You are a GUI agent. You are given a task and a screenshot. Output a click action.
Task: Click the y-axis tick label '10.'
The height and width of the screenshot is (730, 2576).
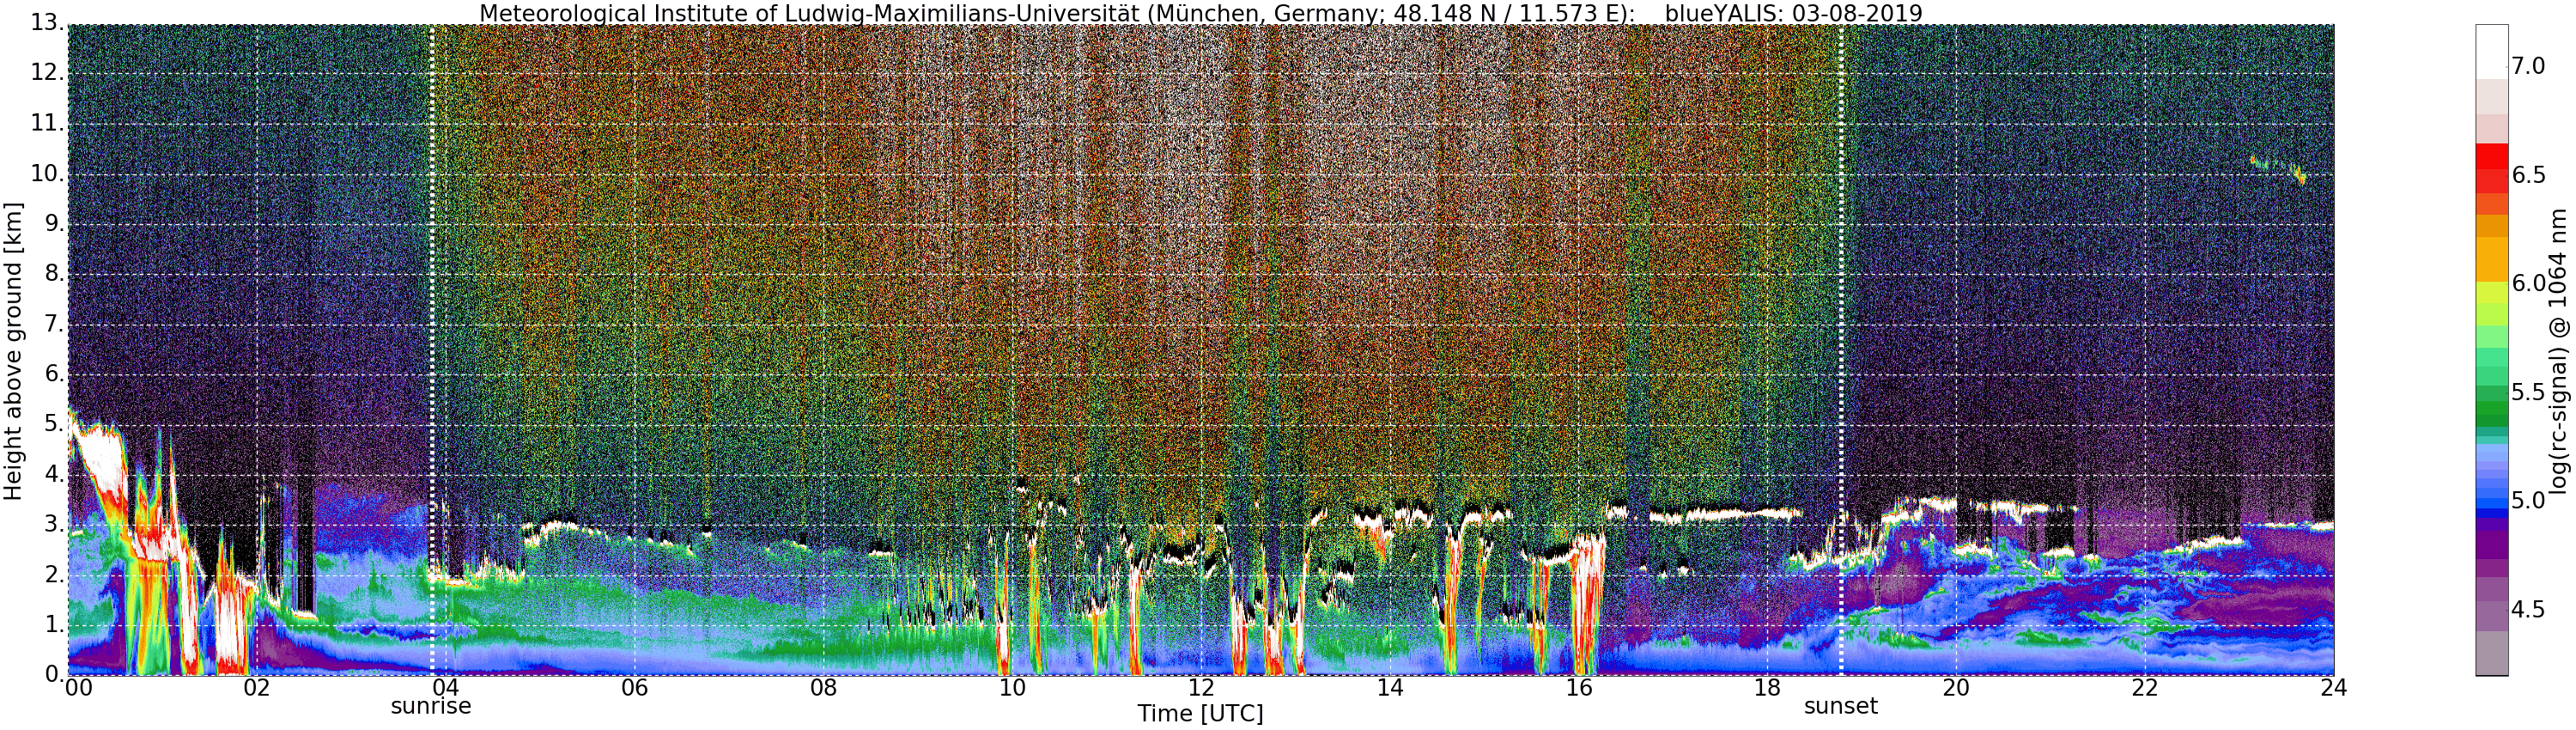tap(47, 173)
